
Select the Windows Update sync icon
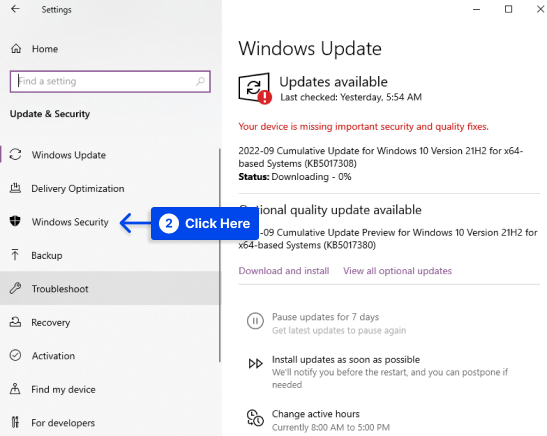pyautogui.click(x=15, y=155)
